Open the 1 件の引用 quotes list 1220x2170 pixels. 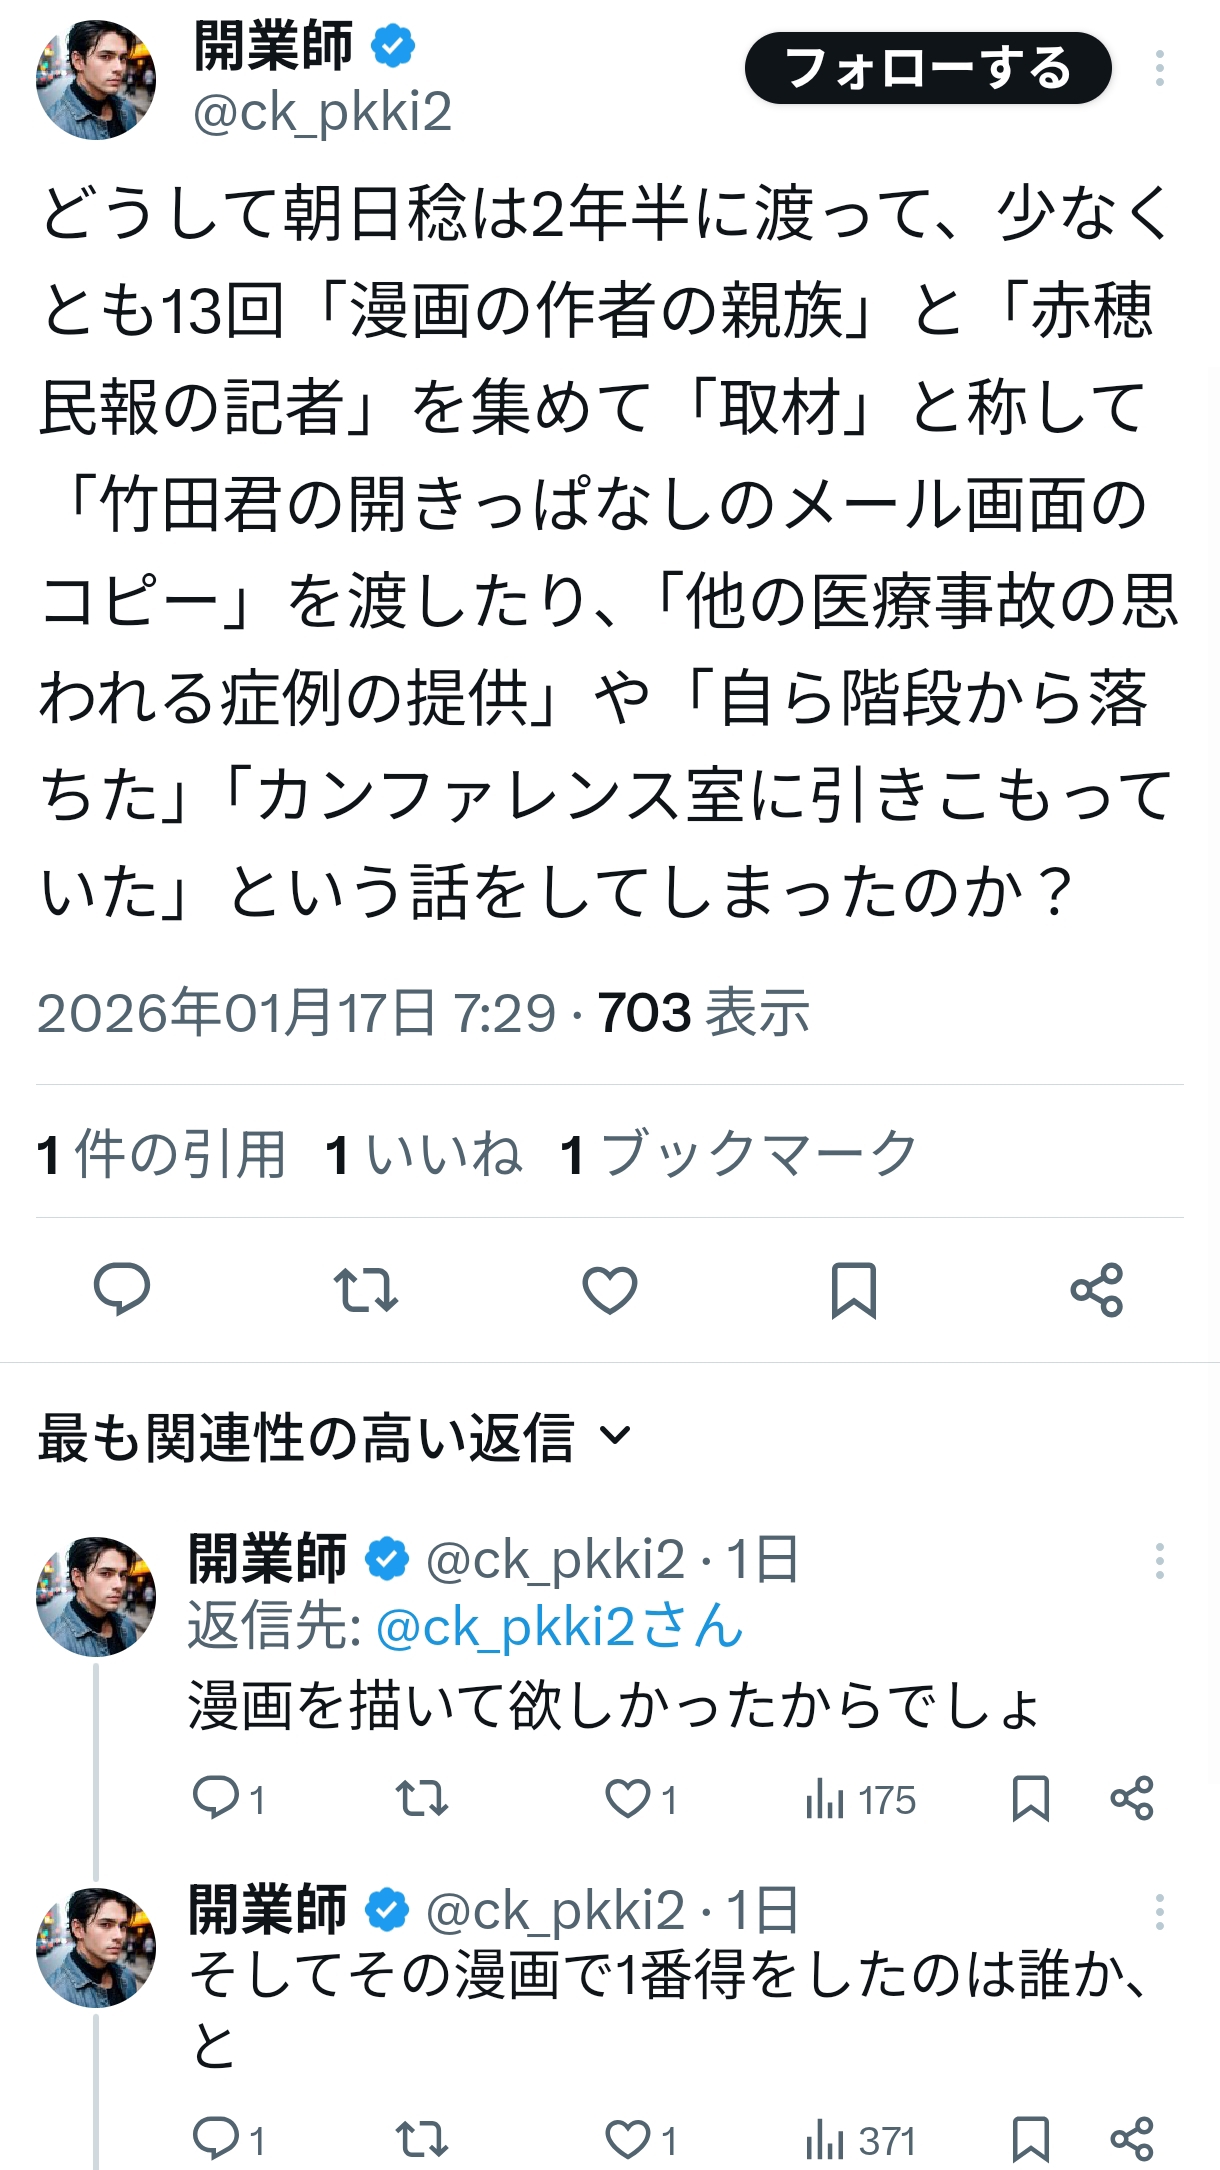click(161, 1153)
